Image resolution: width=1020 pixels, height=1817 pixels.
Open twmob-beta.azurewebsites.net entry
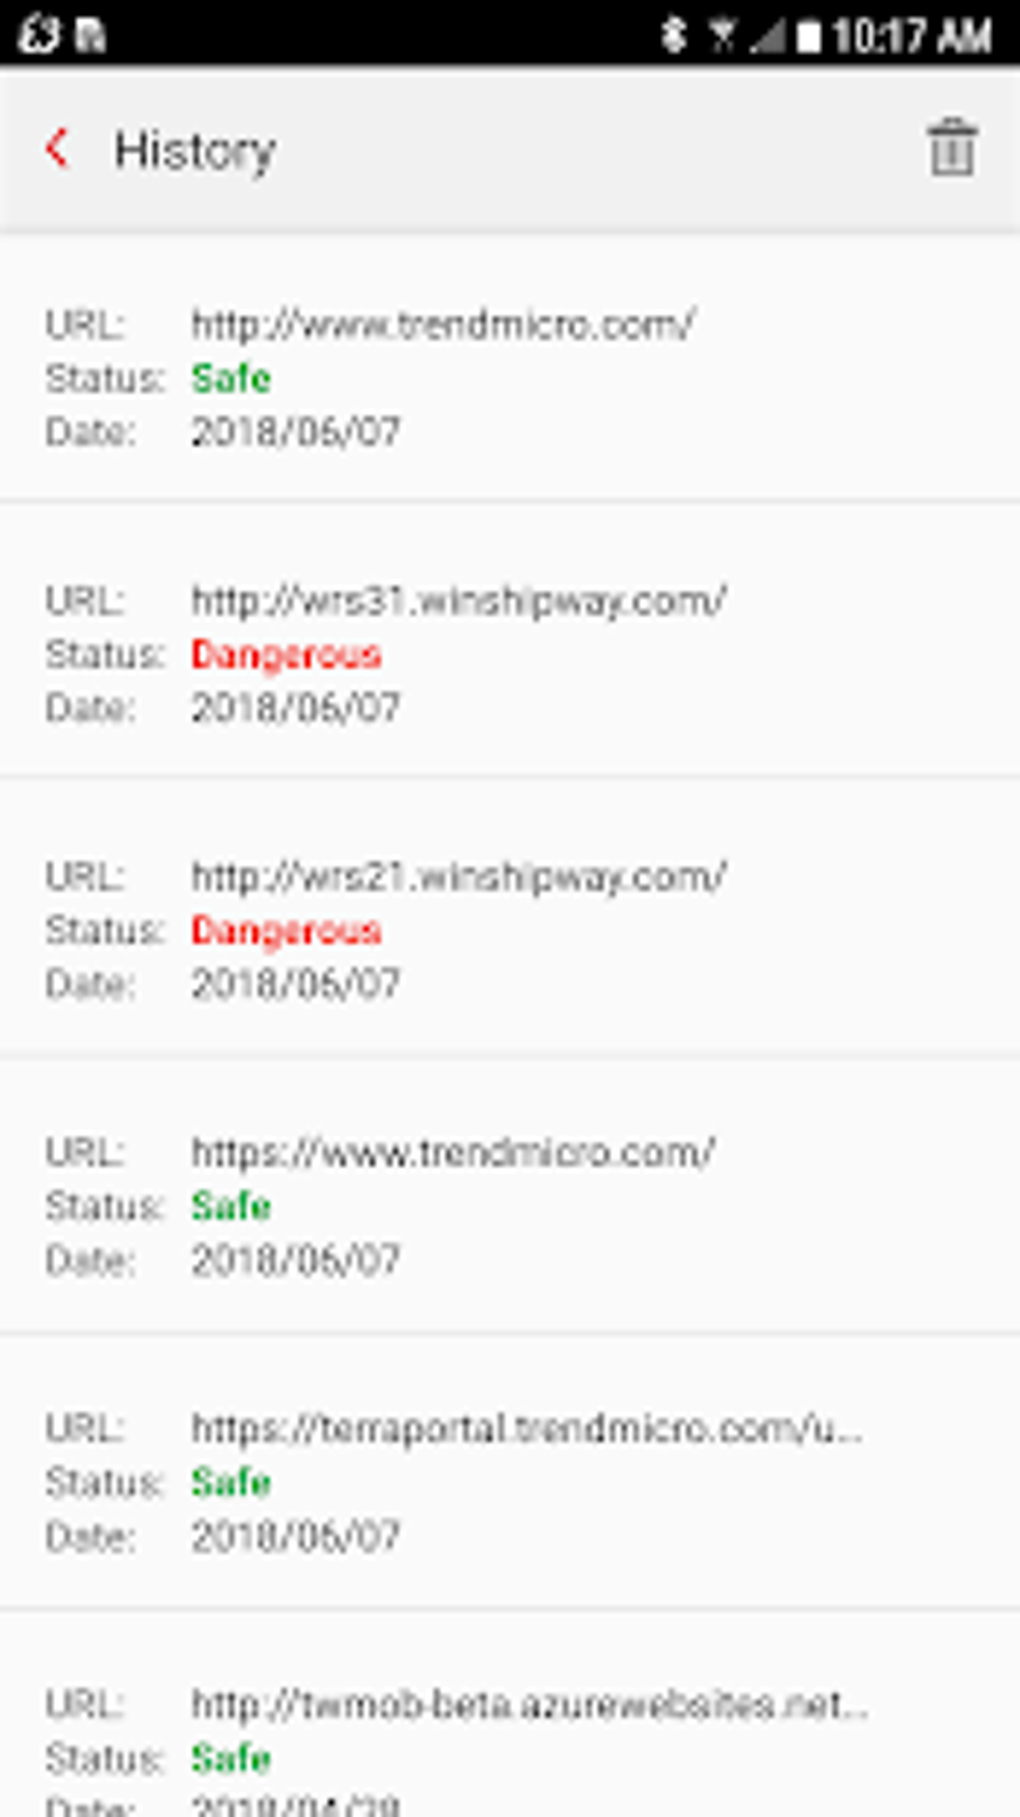click(510, 1714)
